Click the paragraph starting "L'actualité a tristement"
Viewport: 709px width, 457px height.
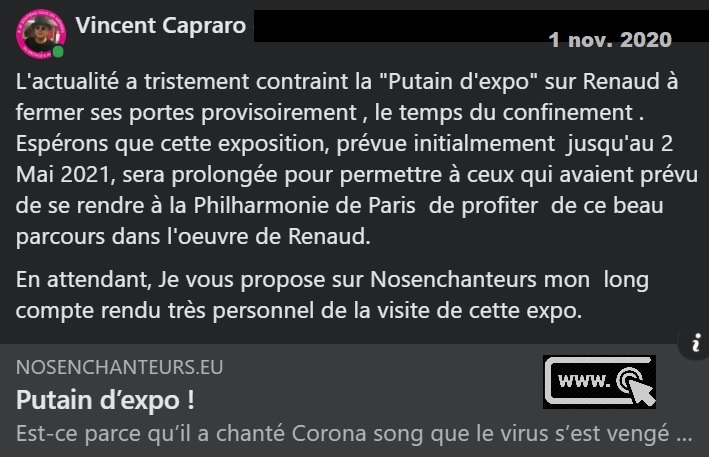tap(356, 159)
